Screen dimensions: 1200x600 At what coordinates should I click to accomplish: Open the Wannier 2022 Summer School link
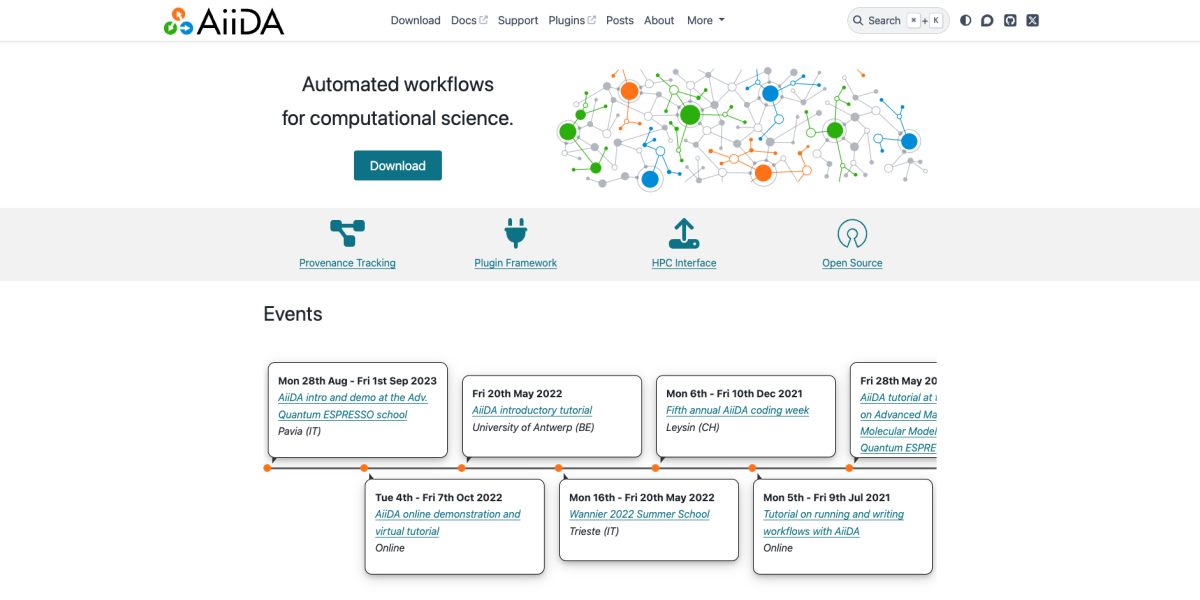[x=639, y=514]
